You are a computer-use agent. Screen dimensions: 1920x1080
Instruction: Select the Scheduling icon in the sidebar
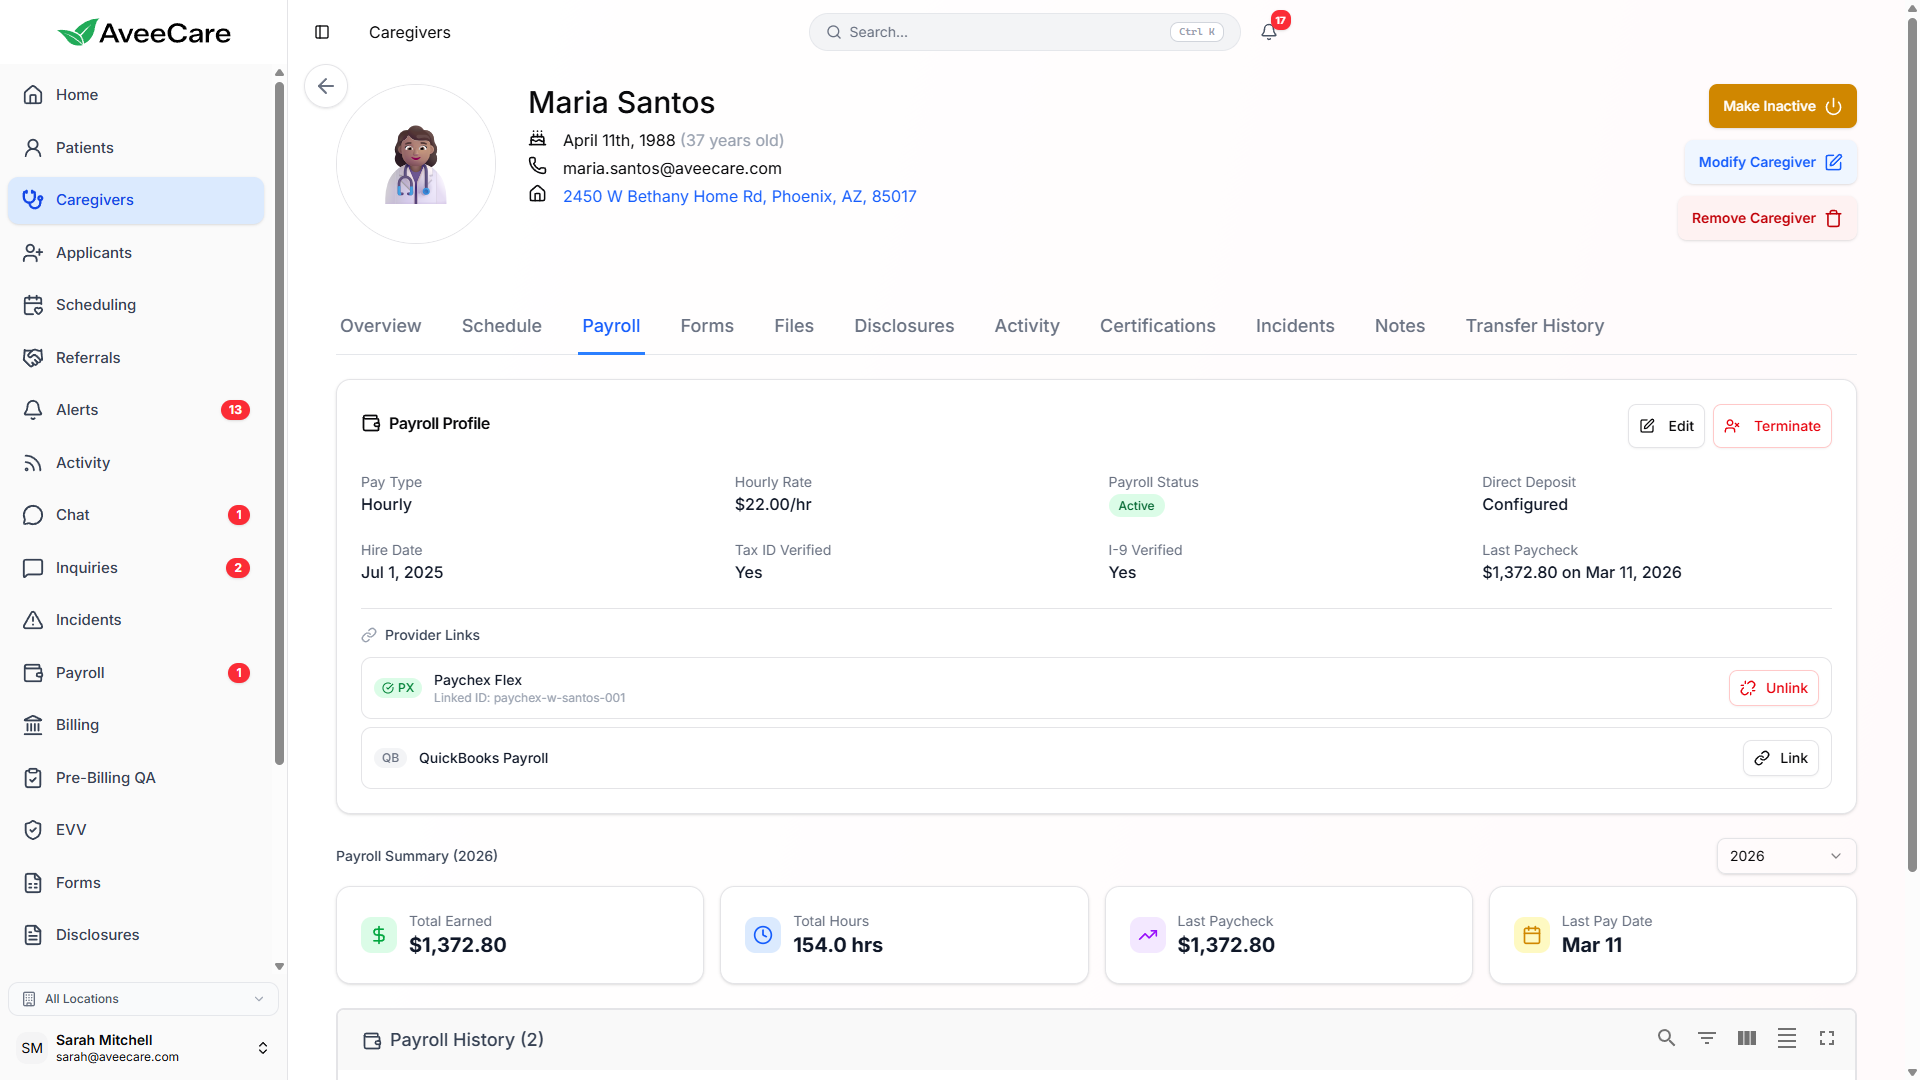click(33, 304)
